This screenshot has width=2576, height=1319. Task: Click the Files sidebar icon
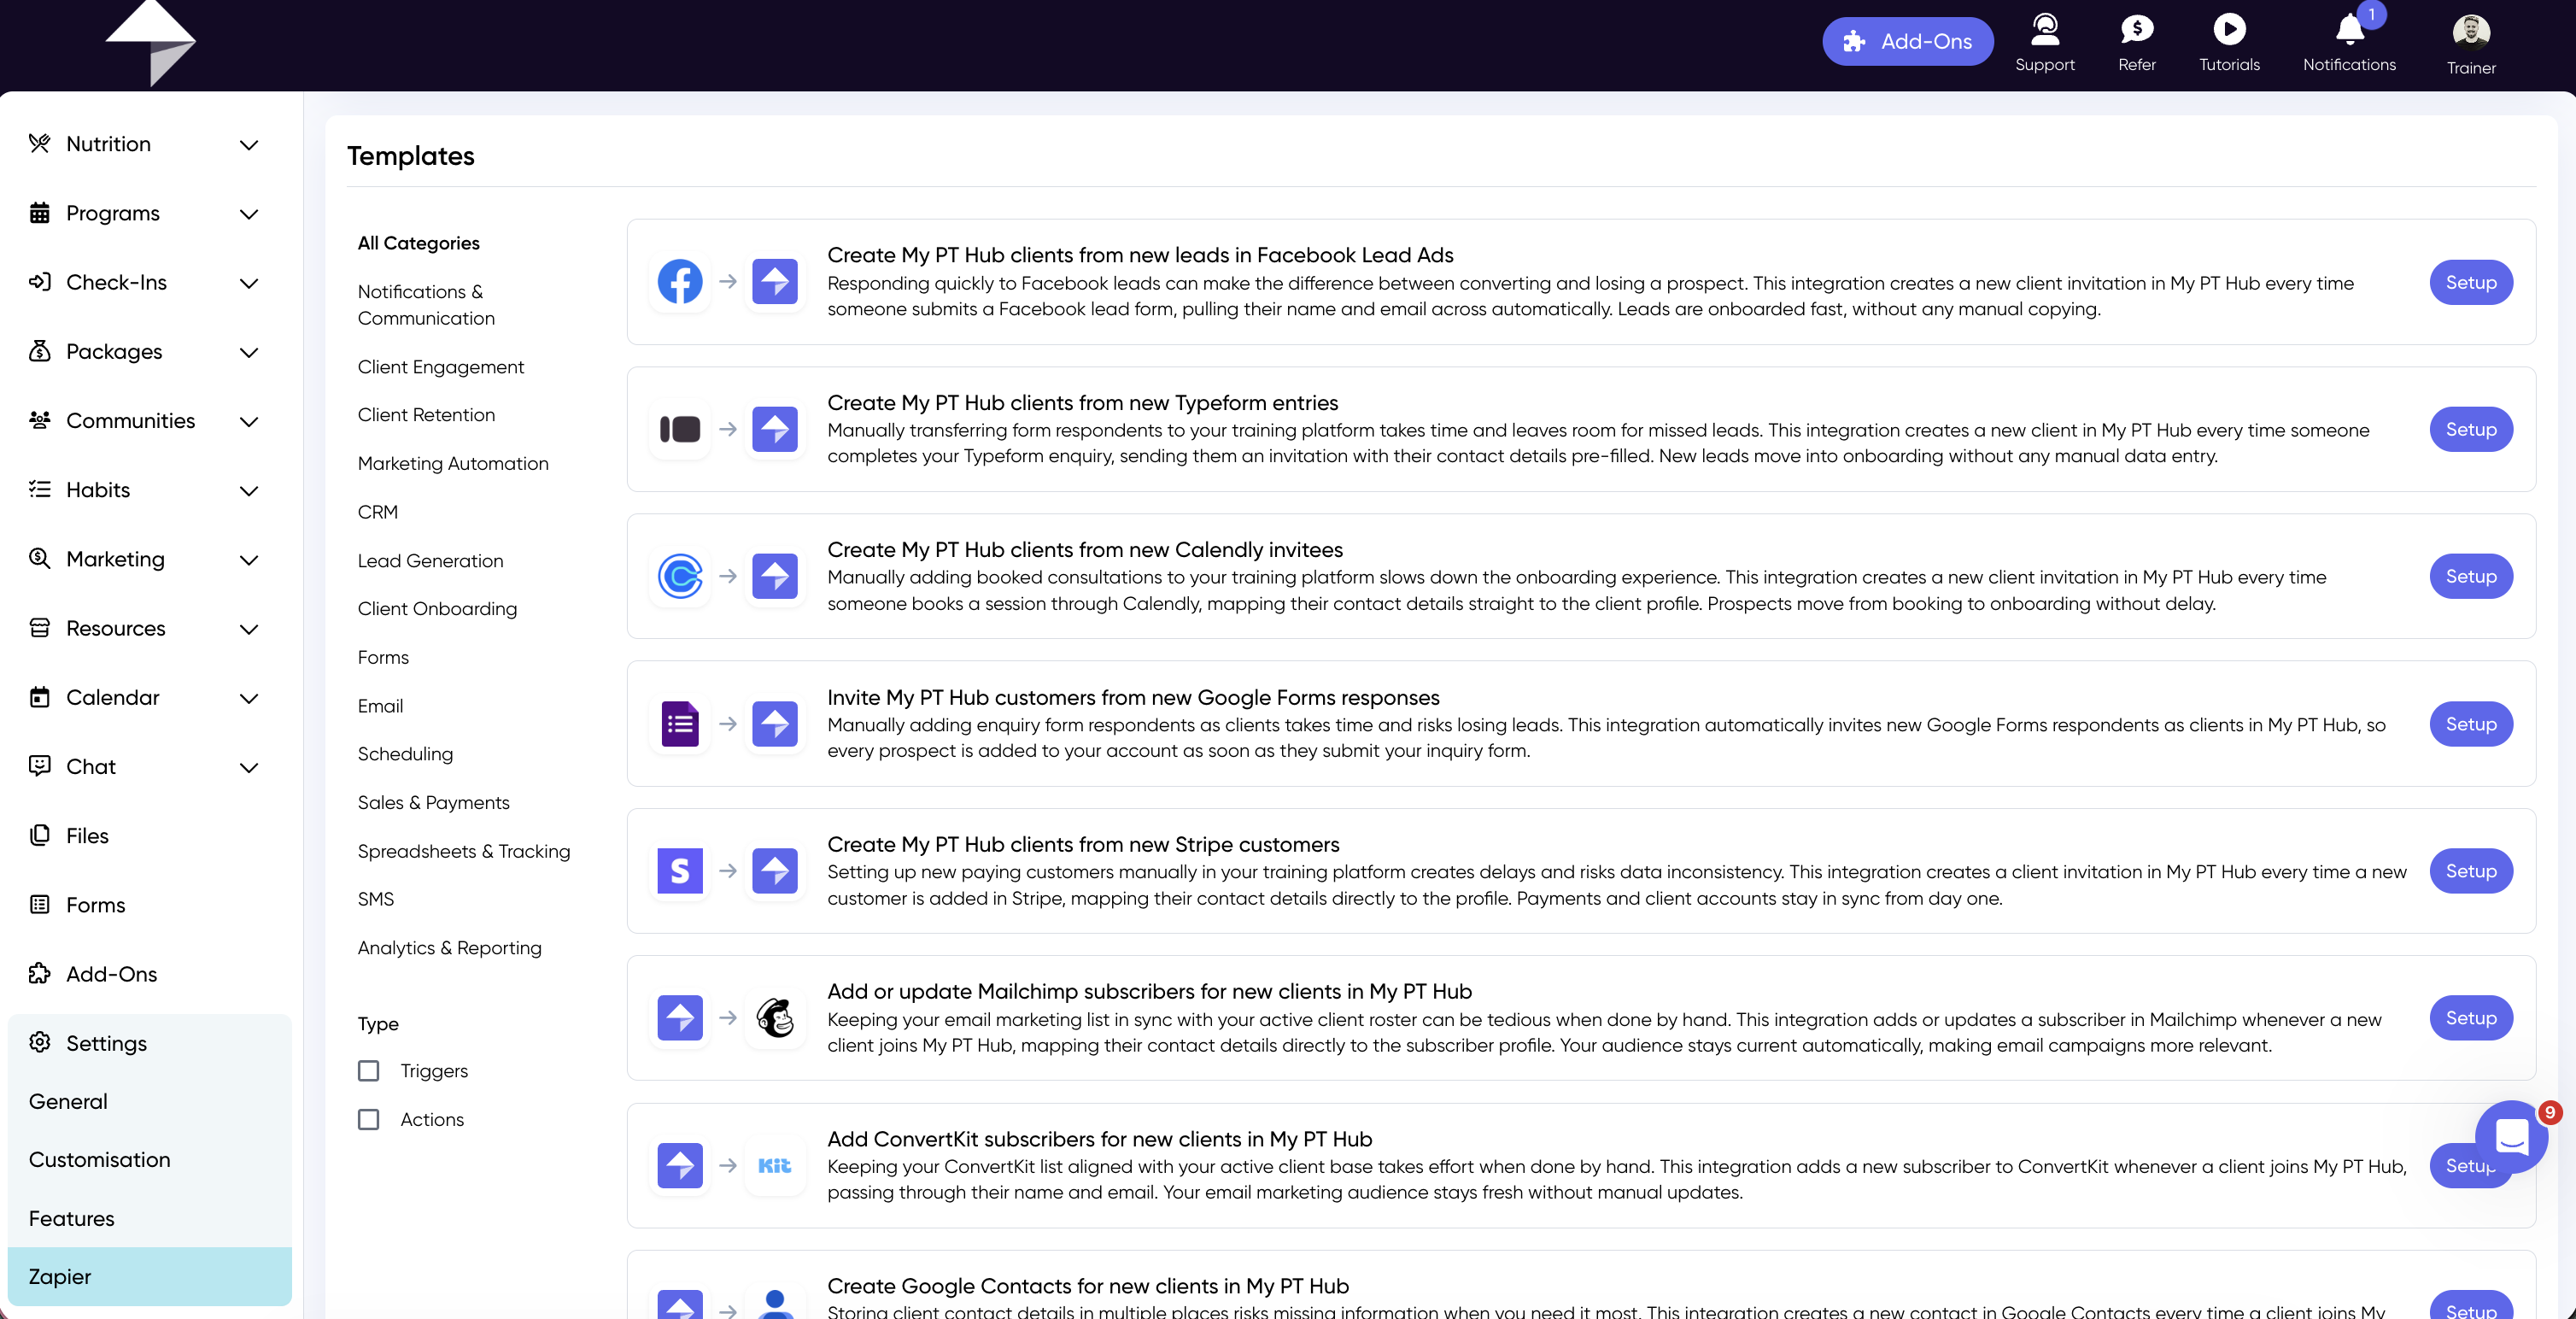(40, 835)
